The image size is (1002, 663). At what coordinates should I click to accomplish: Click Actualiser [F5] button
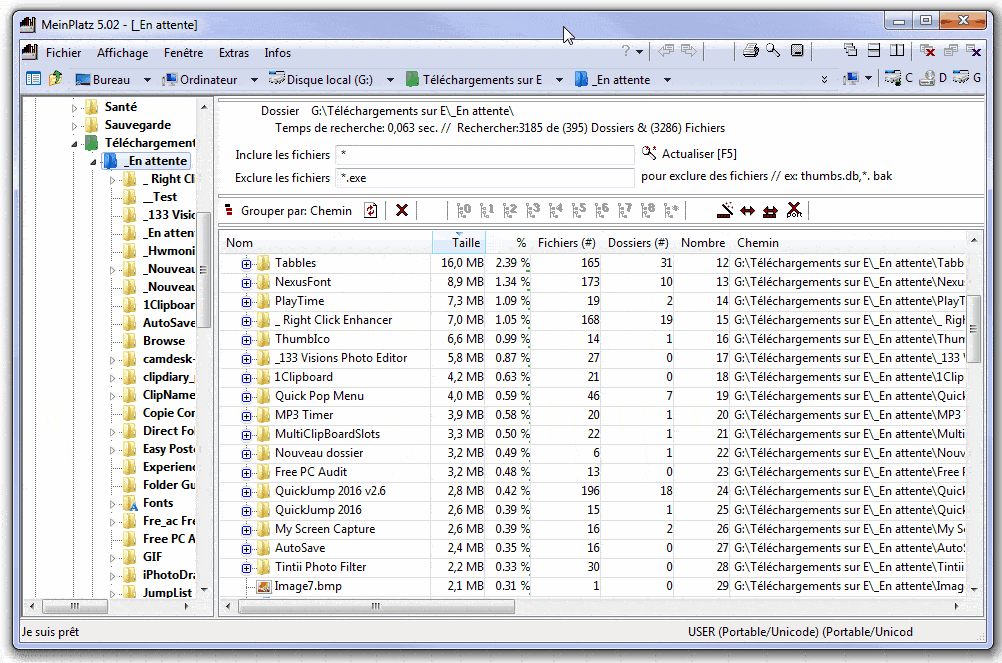click(x=690, y=153)
